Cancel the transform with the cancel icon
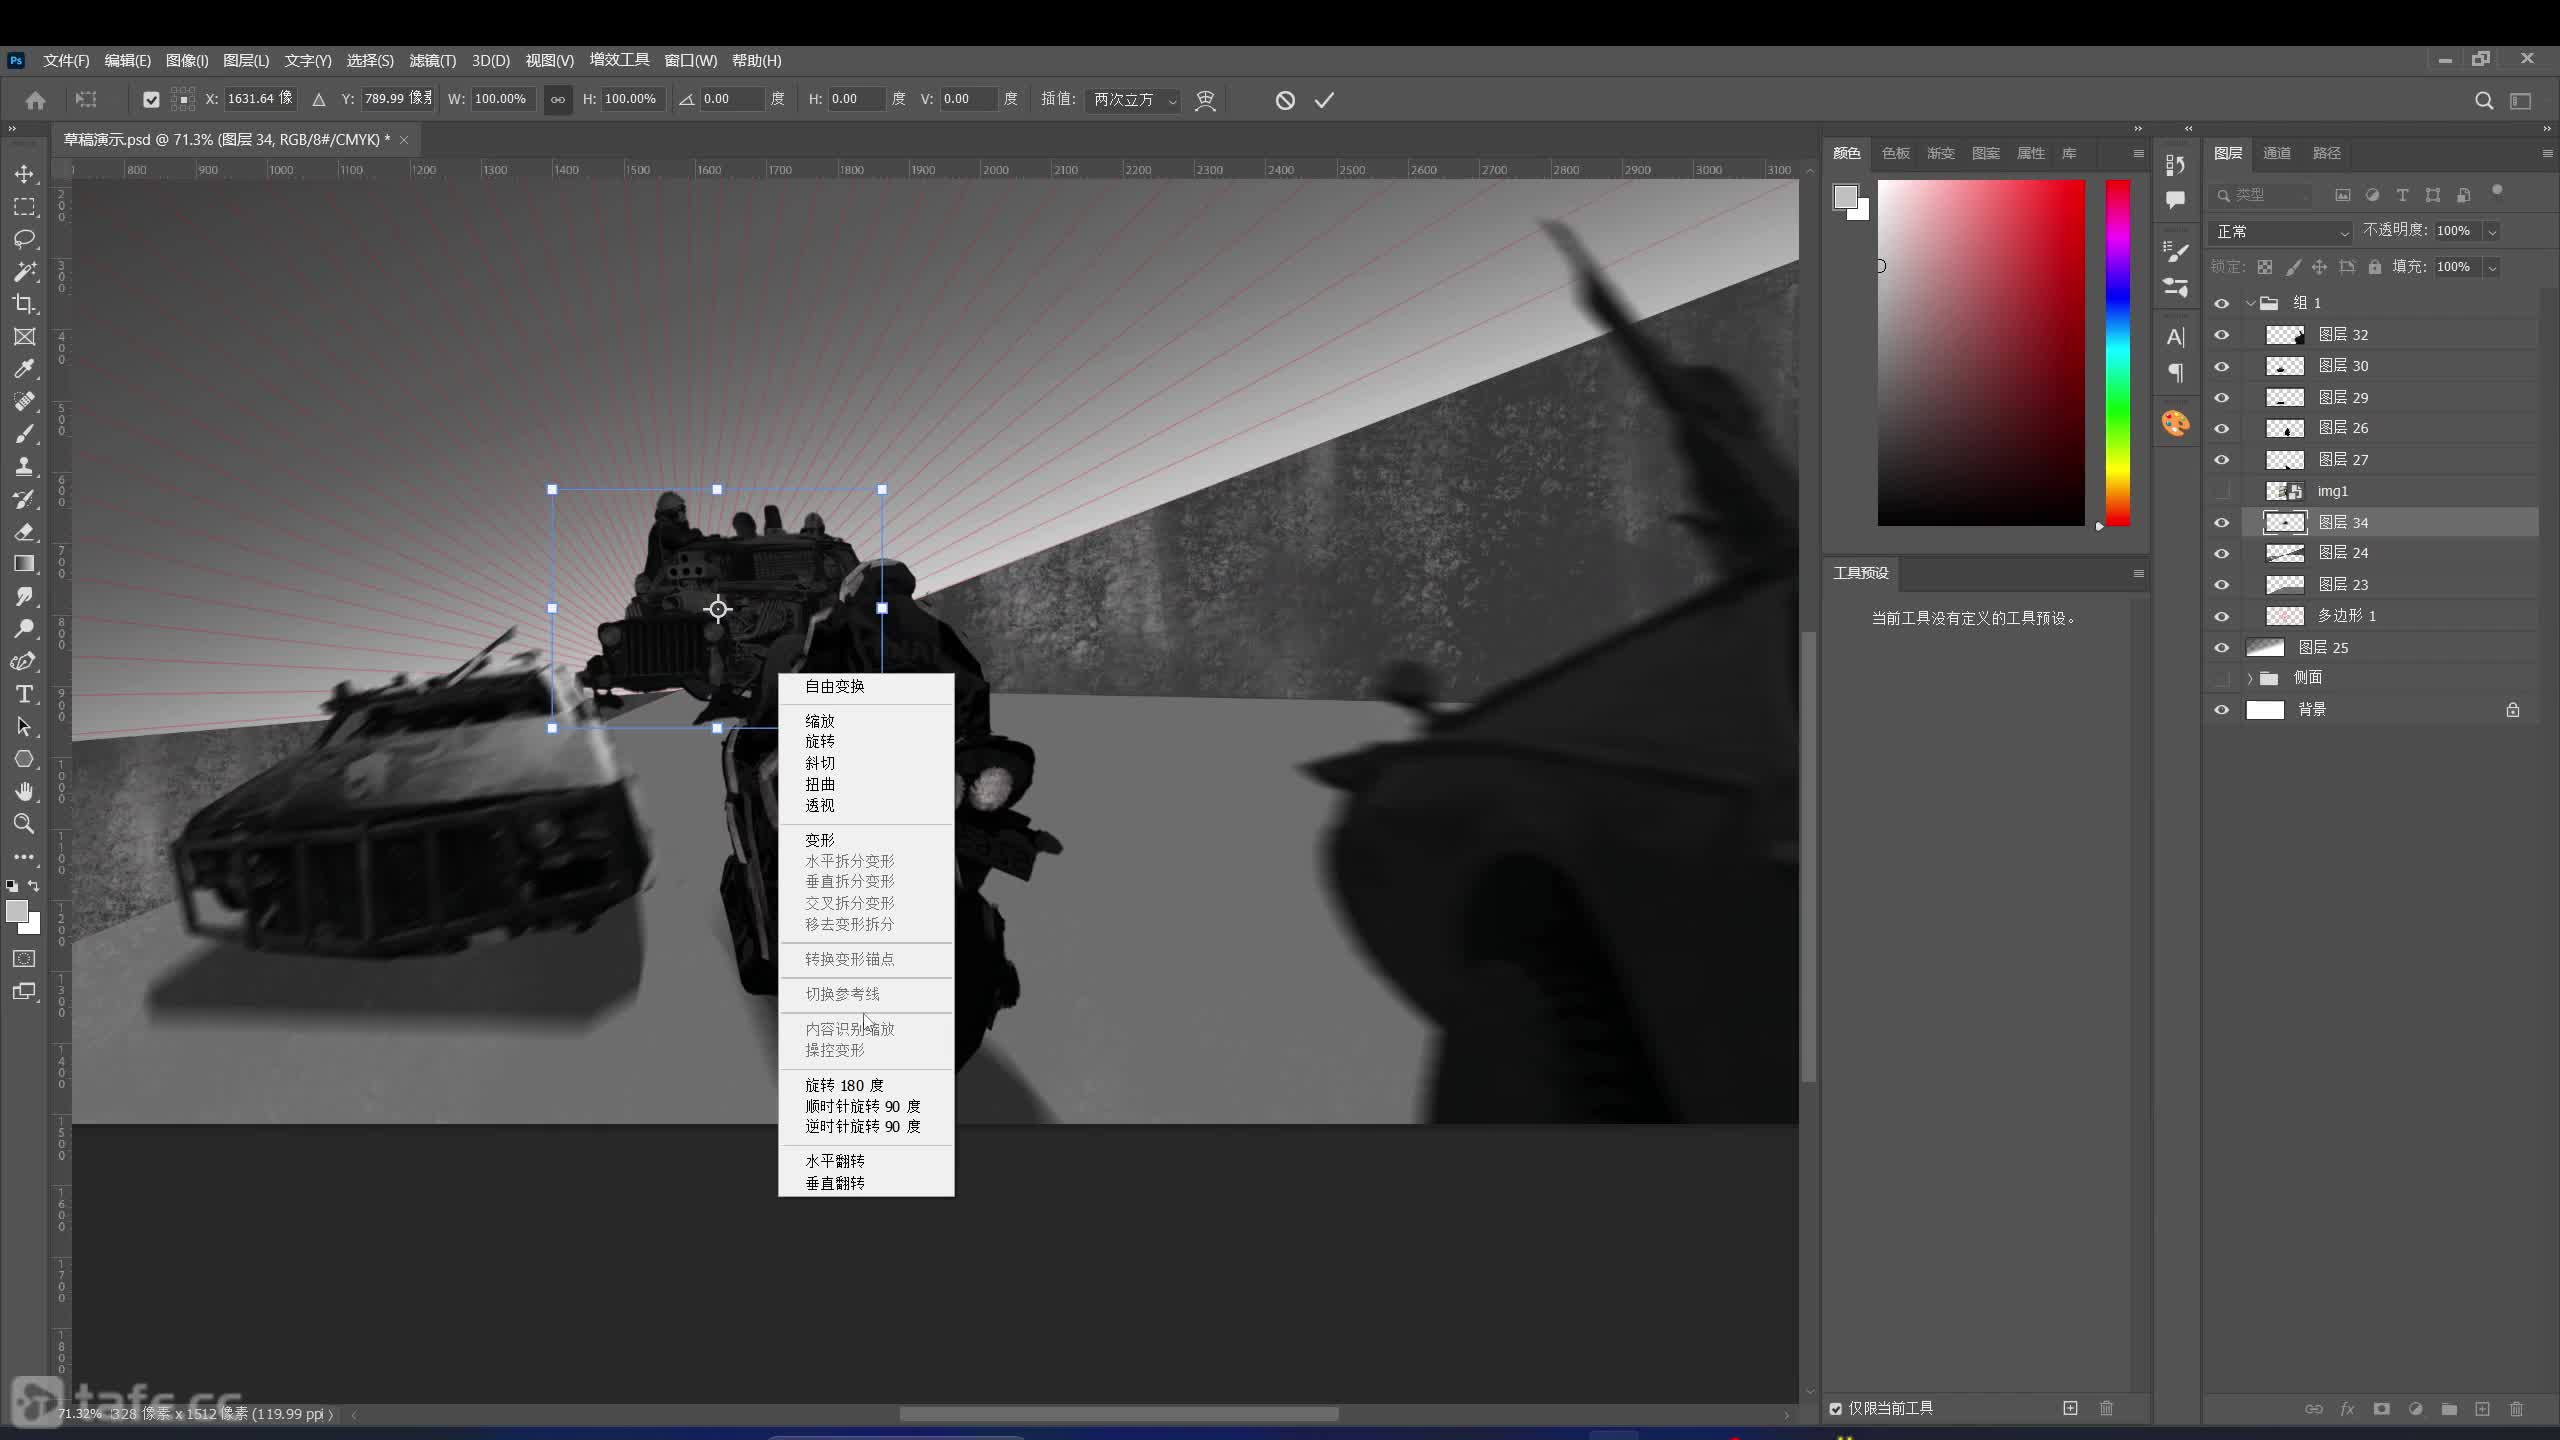Image resolution: width=2560 pixels, height=1440 pixels. tap(1285, 100)
